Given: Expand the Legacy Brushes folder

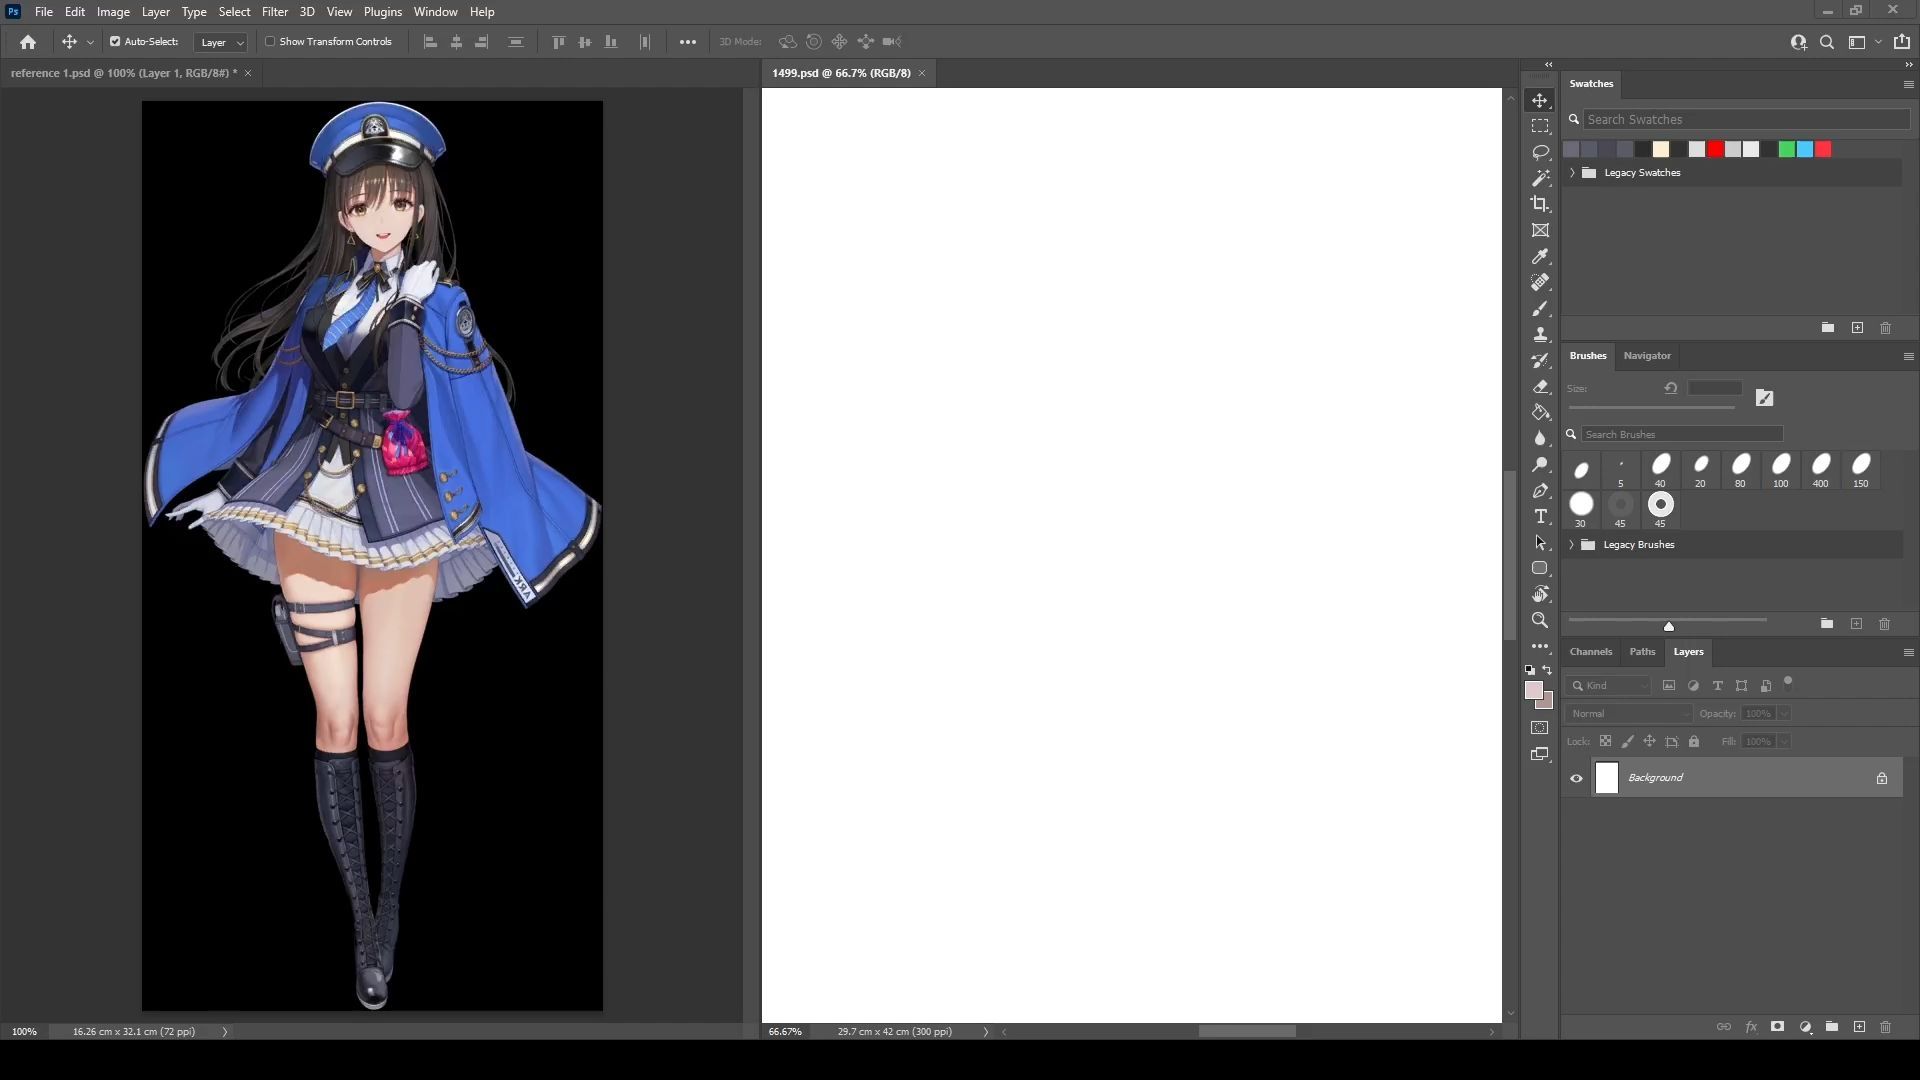Looking at the screenshot, I should 1572,545.
